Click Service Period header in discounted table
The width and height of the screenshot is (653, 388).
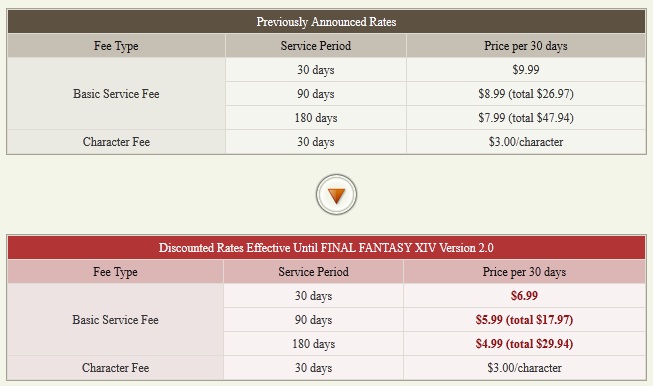[313, 272]
